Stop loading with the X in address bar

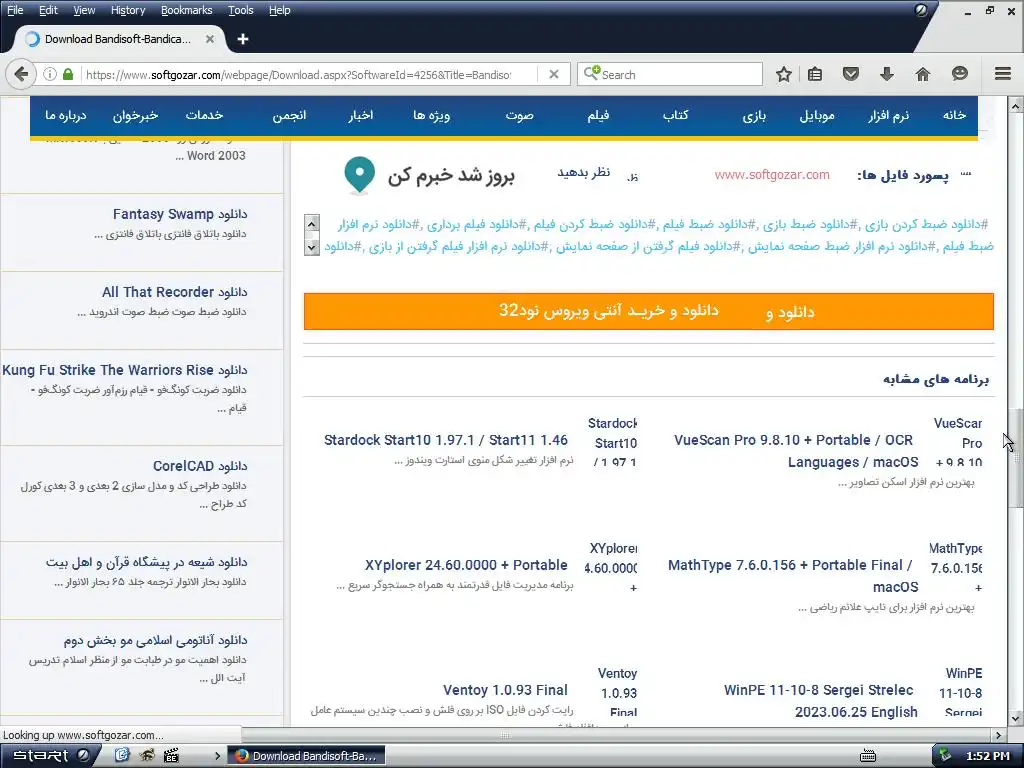[554, 74]
